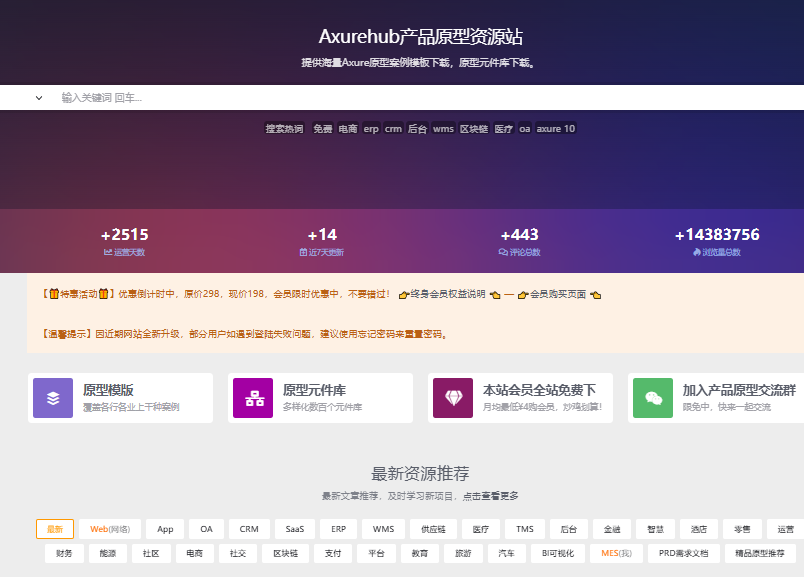Click the green chat bubble icon for 交流群

tap(652, 397)
